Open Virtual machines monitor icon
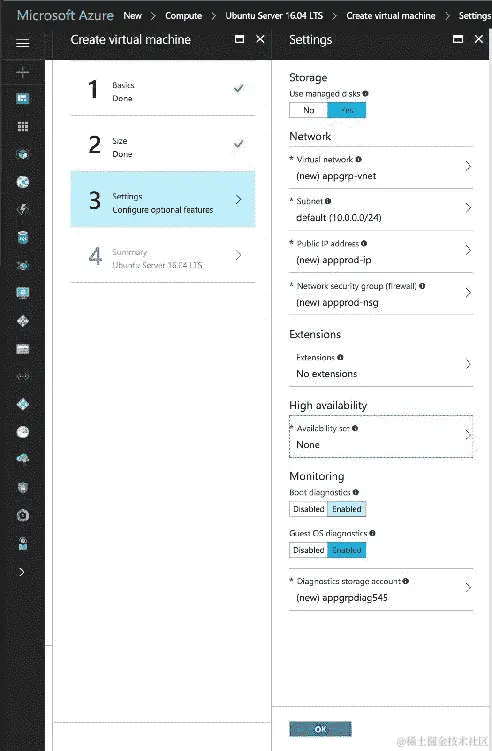 point(23,293)
